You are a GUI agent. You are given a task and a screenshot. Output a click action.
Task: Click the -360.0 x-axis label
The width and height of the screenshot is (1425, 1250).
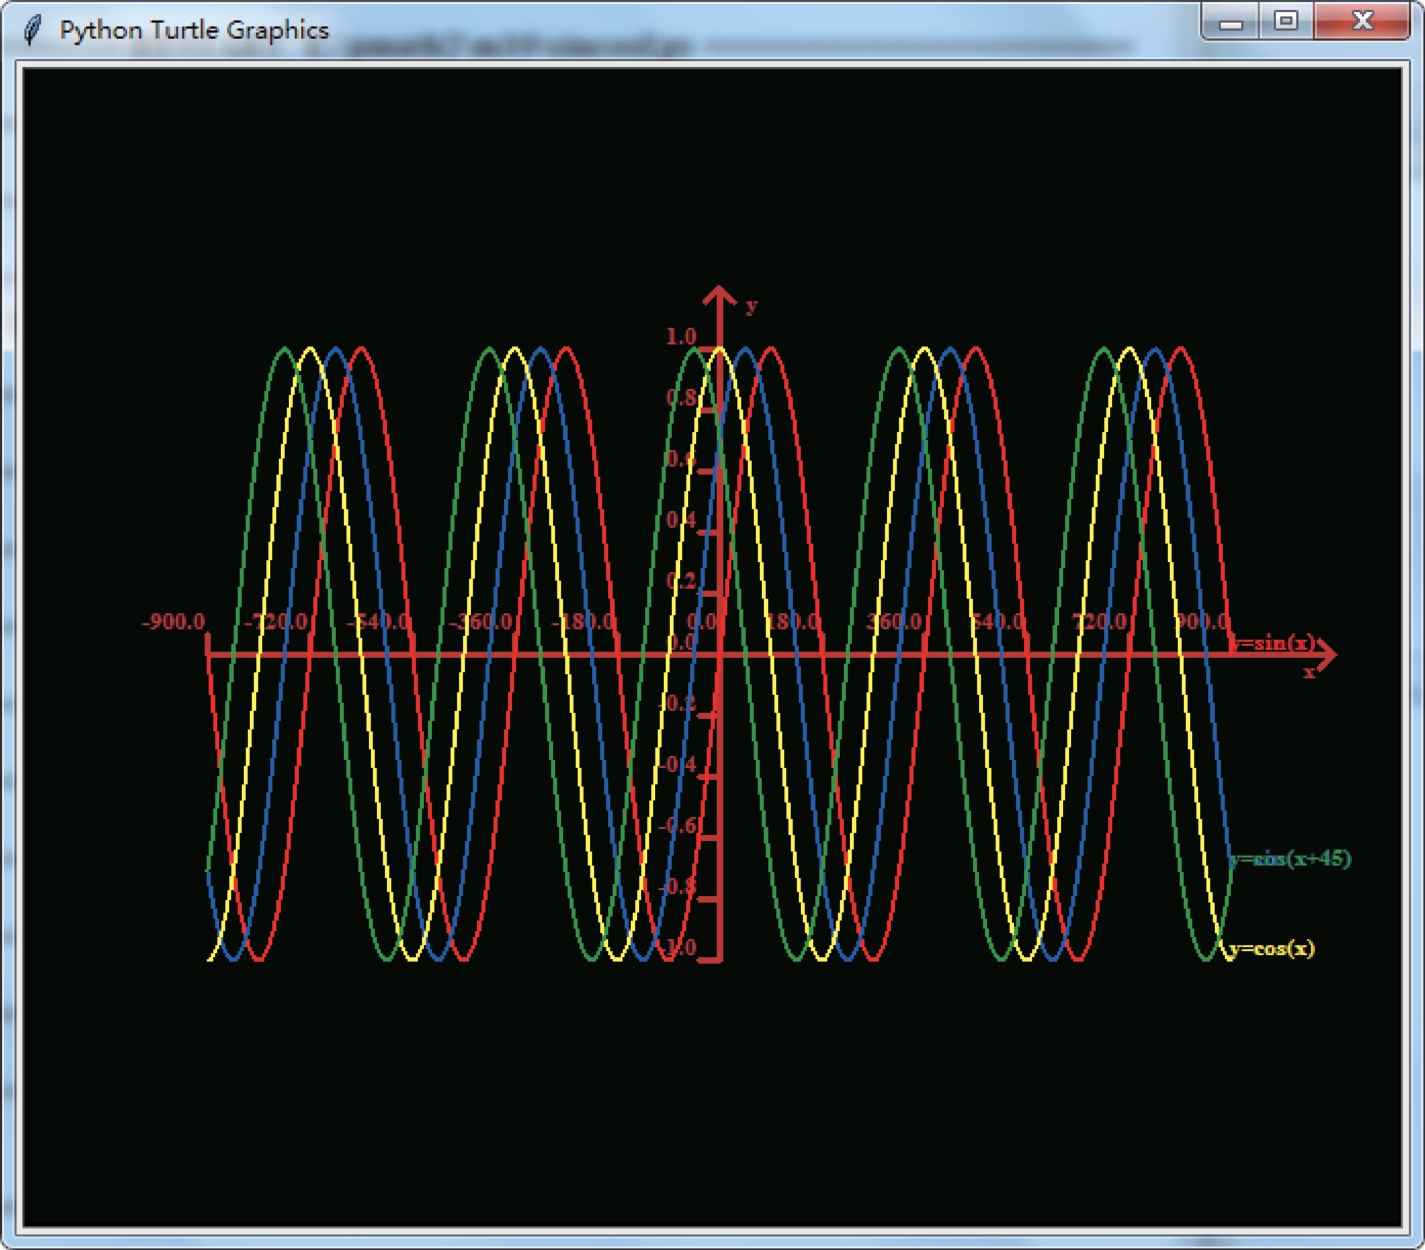[x=481, y=622]
